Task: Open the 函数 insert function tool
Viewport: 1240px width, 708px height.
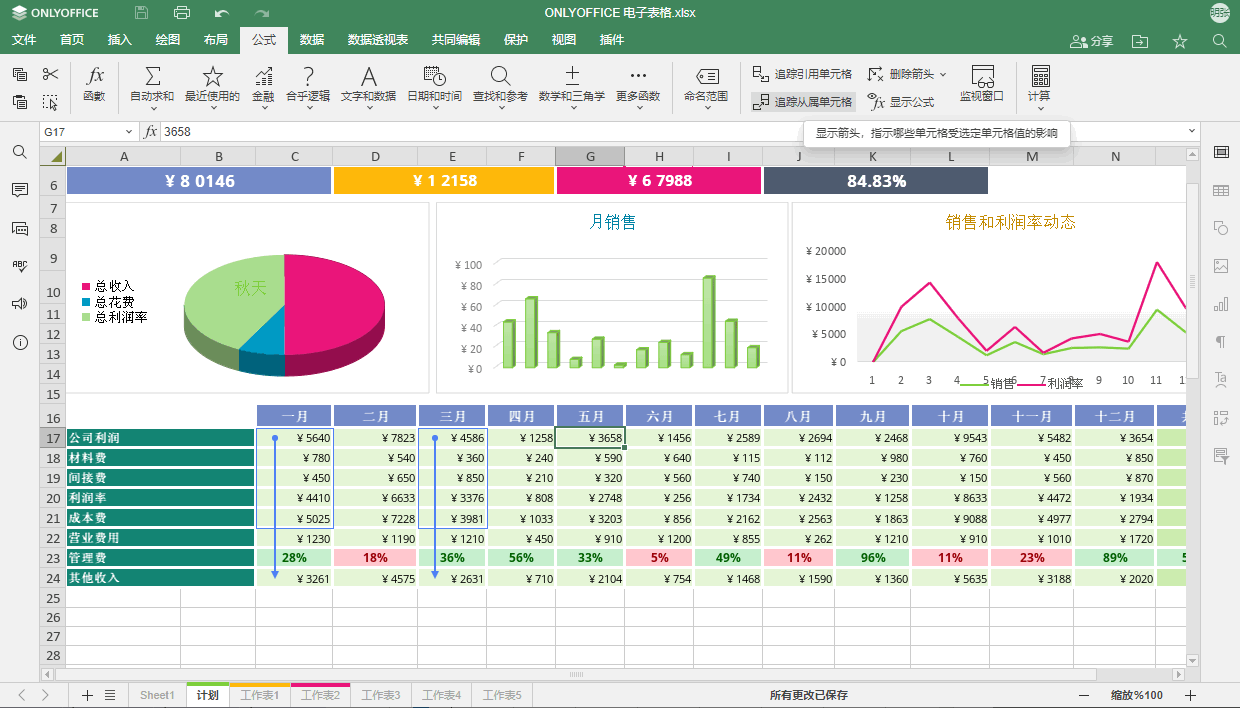Action: pyautogui.click(x=95, y=86)
